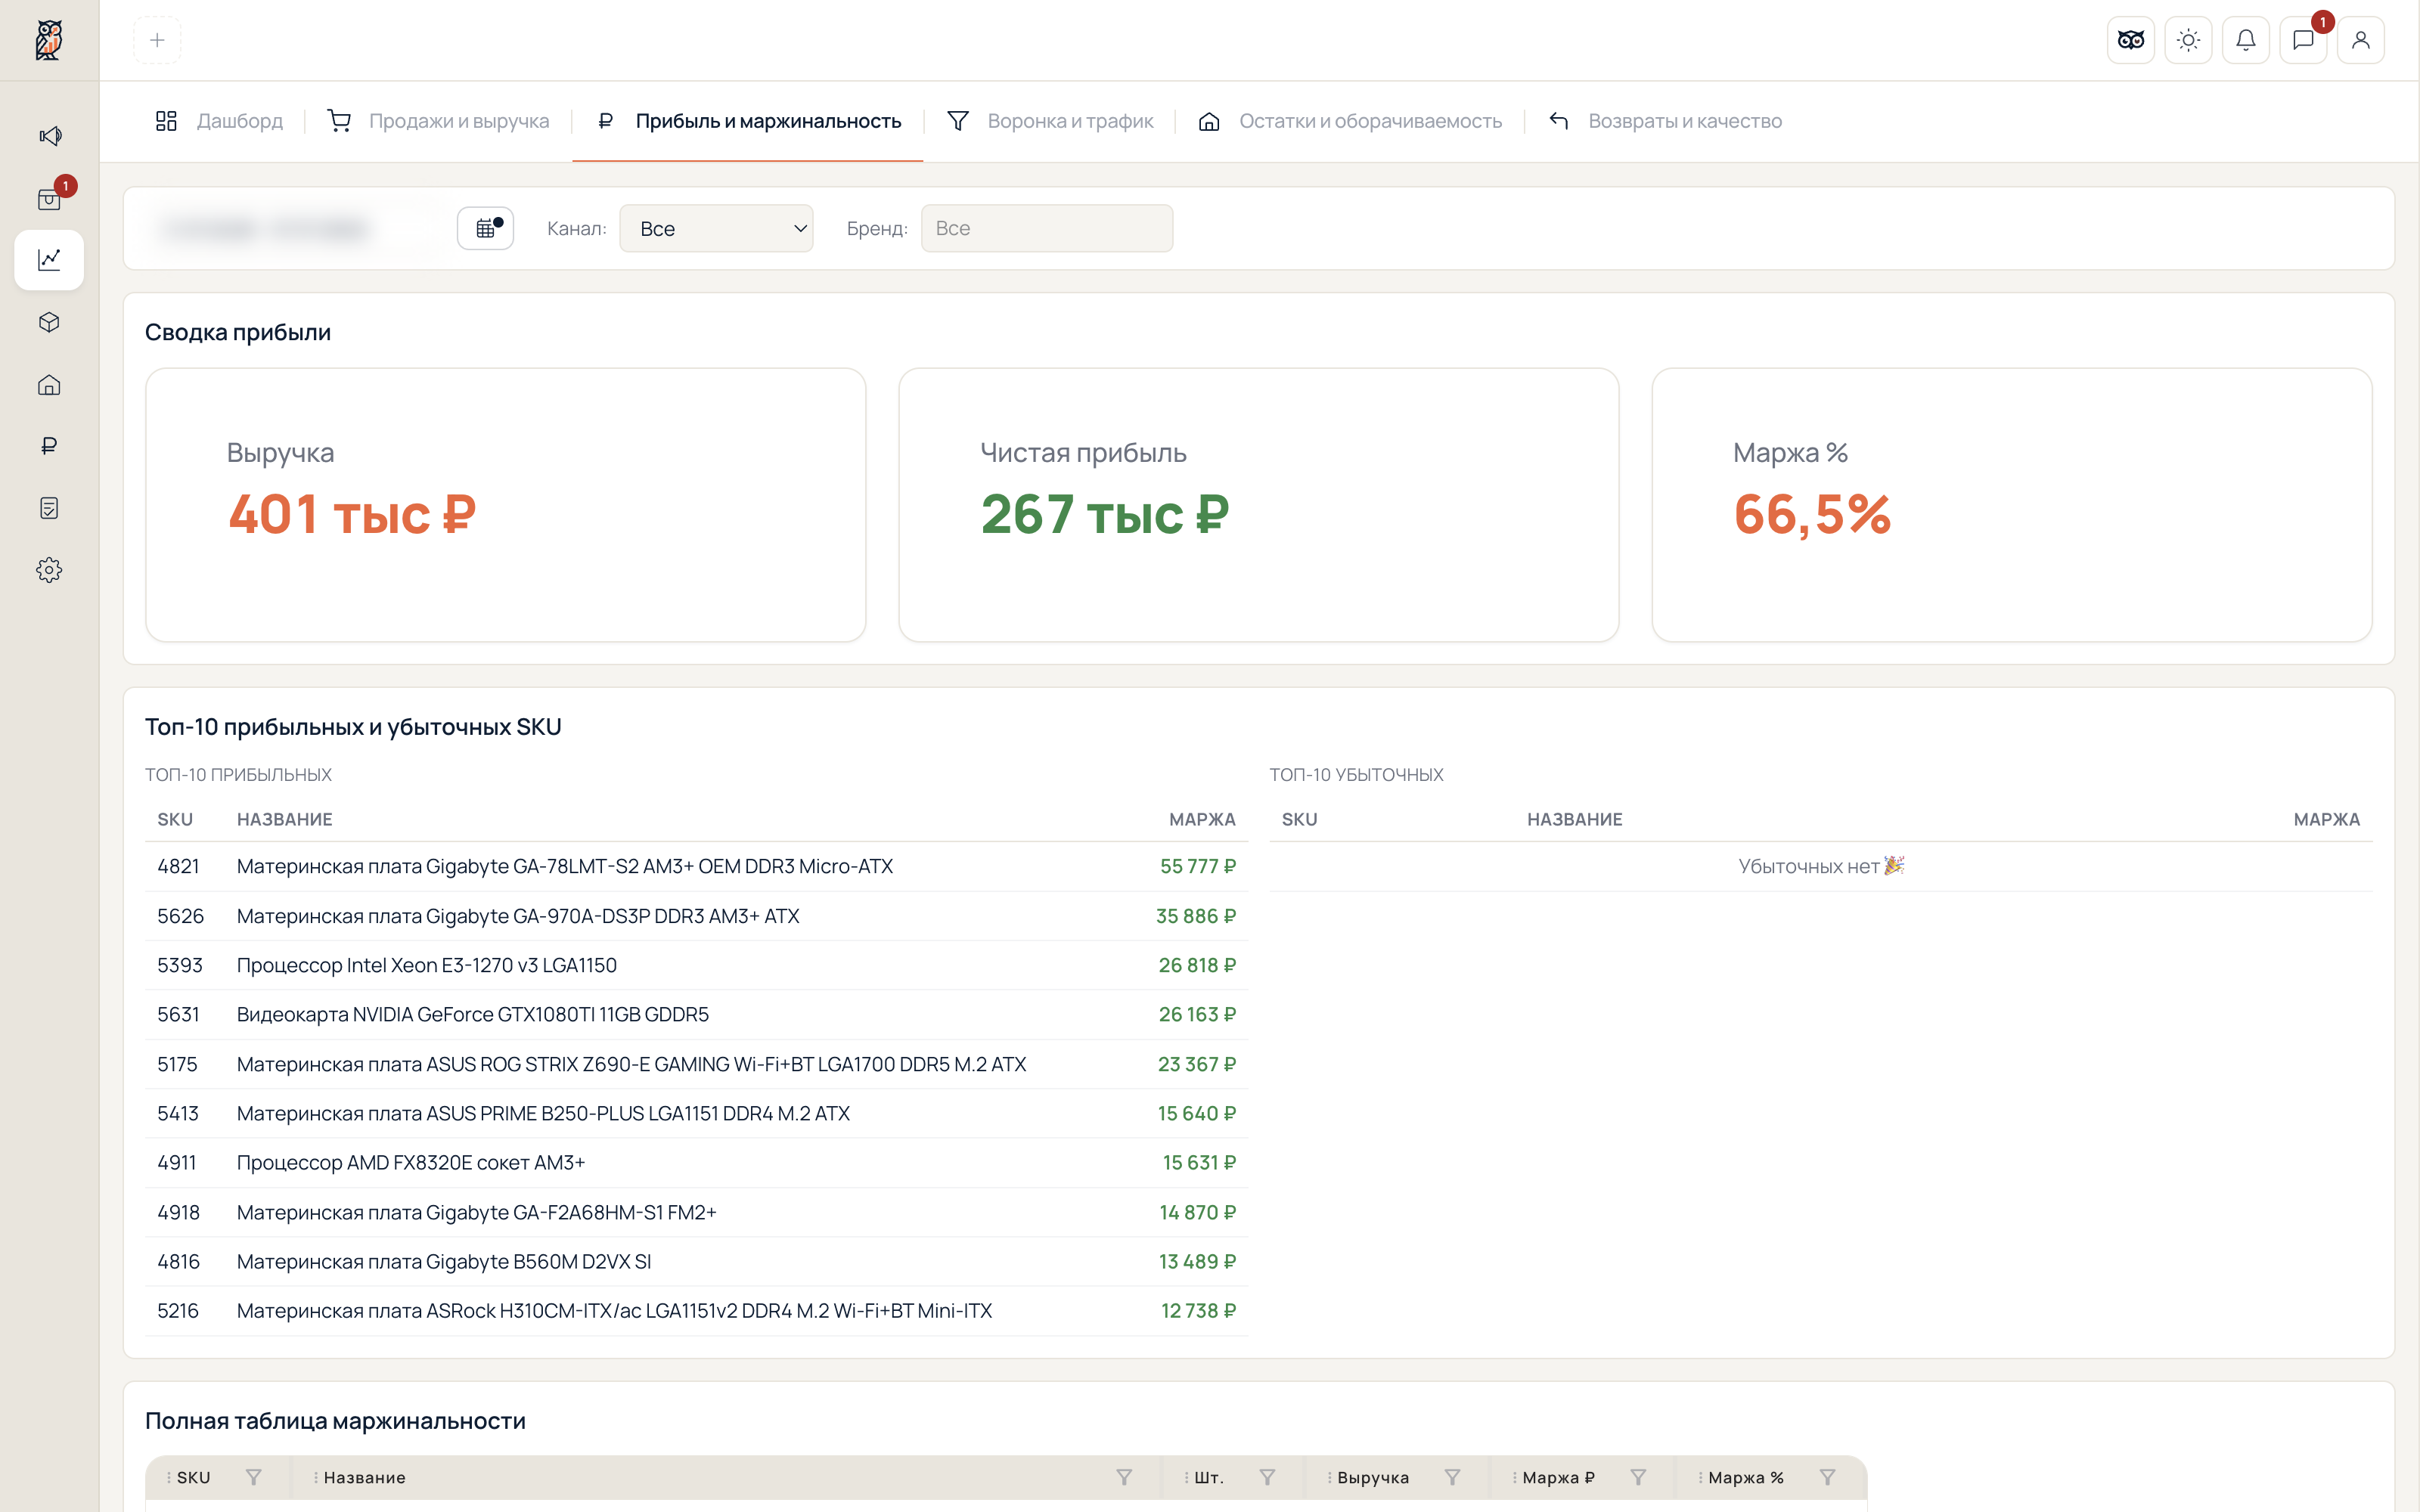The image size is (2420, 1512).
Task: Open the megaphone marketing icon in sidebar
Action: 50,135
